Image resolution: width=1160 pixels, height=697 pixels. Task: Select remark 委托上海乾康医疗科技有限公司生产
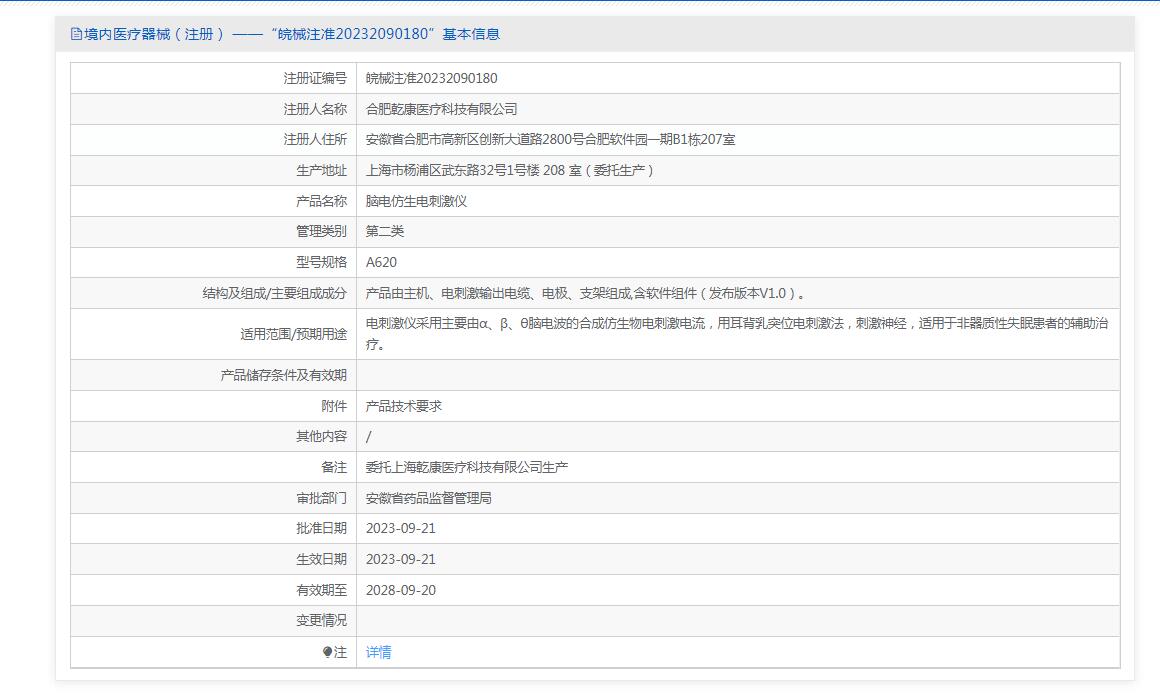[x=467, y=468]
